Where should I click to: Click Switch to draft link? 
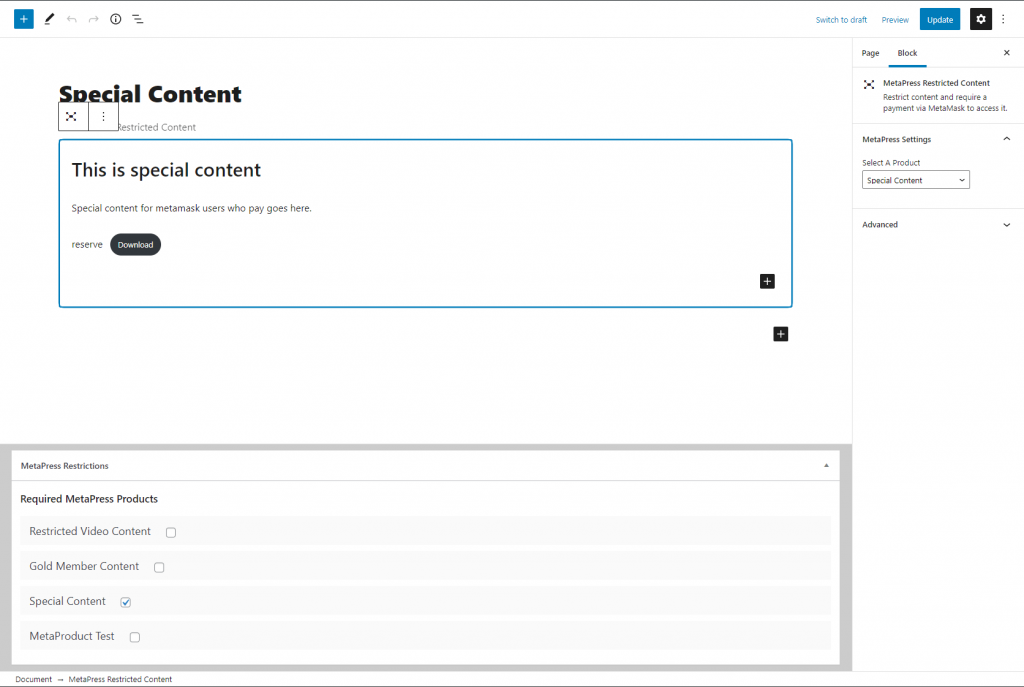click(x=841, y=18)
